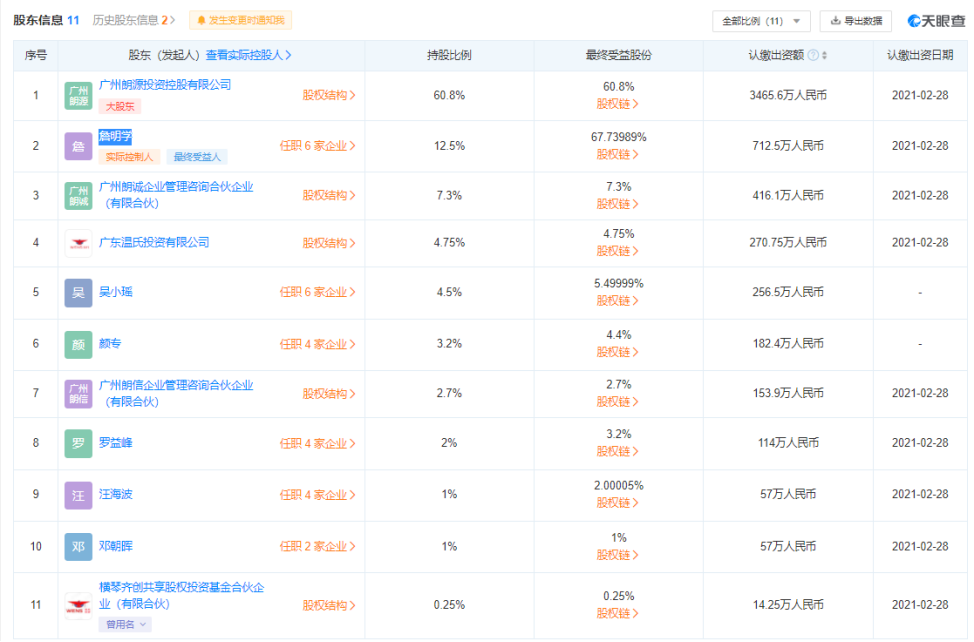974x642 pixels.
Task: Open 股权链 under 0.25% benefit share
Action: (617, 614)
